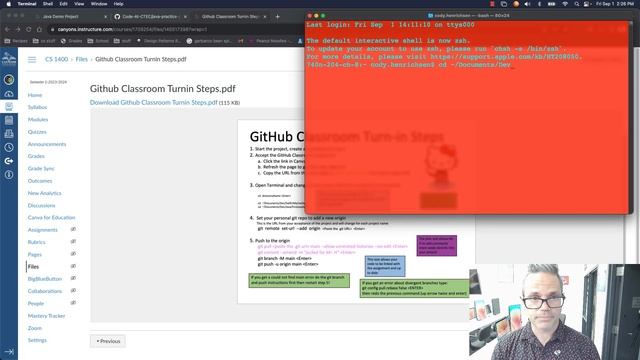The height and width of the screenshot is (360, 640).
Task: Click the browser Back arrow
Action: pos(7,29)
